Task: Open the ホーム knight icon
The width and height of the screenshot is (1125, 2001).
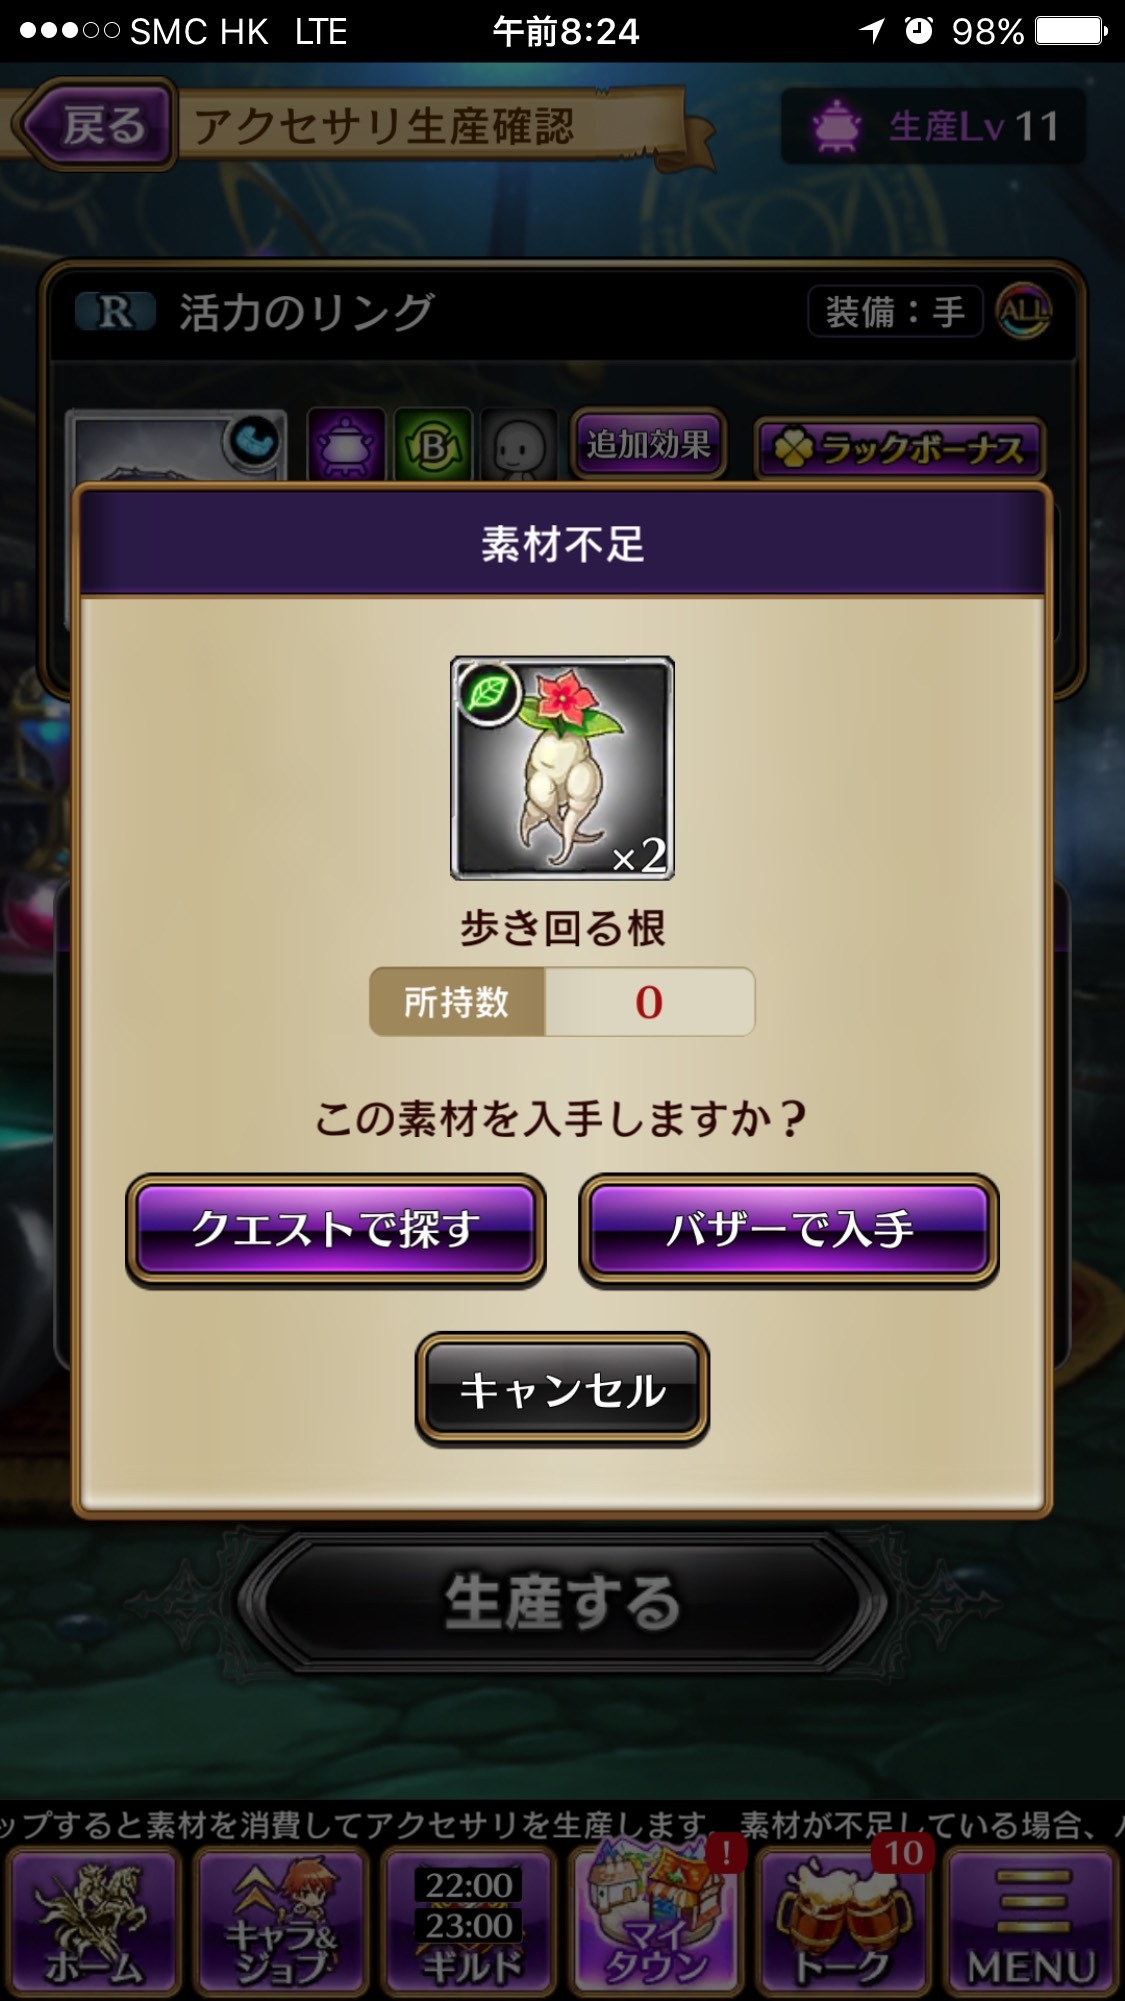Action: point(93,1923)
